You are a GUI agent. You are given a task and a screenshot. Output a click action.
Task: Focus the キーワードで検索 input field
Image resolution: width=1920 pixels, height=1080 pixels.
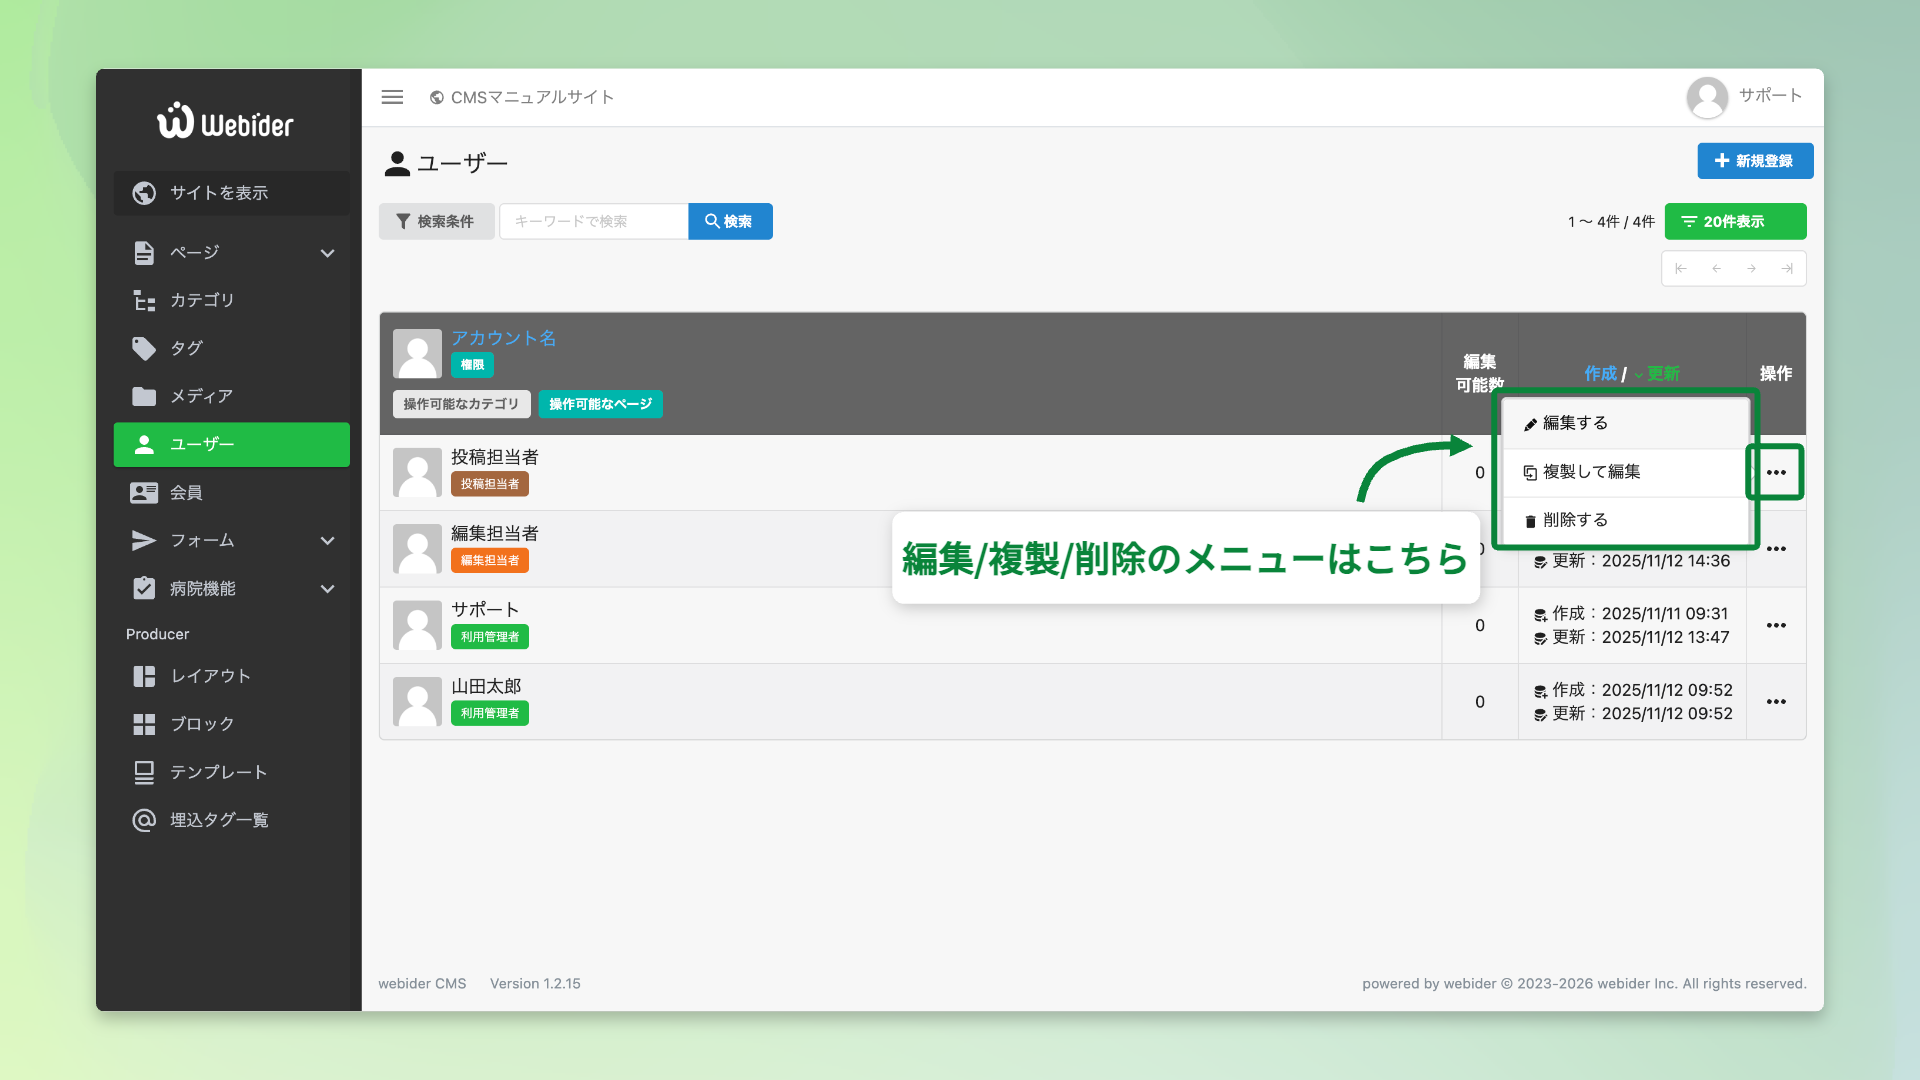tap(593, 222)
